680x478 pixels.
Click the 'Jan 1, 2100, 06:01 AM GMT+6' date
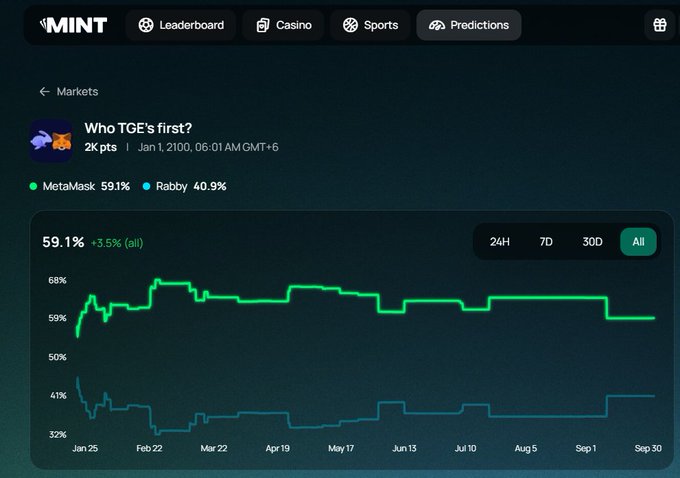[208, 147]
